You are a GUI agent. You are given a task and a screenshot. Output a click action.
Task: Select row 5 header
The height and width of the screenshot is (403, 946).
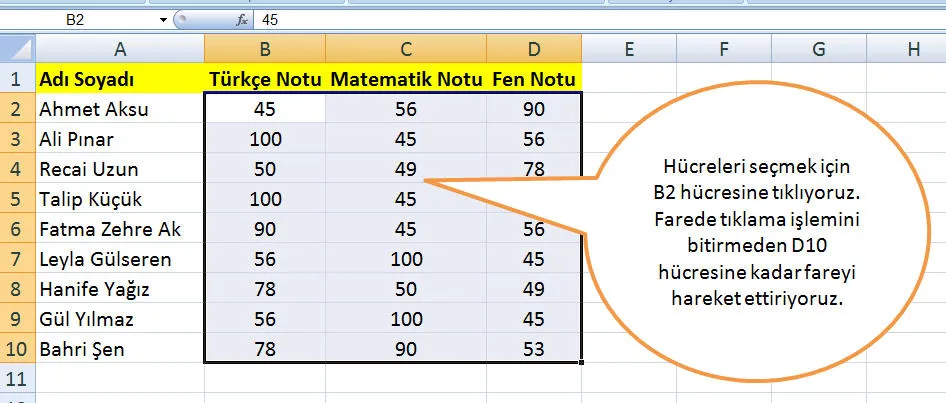click(x=17, y=199)
